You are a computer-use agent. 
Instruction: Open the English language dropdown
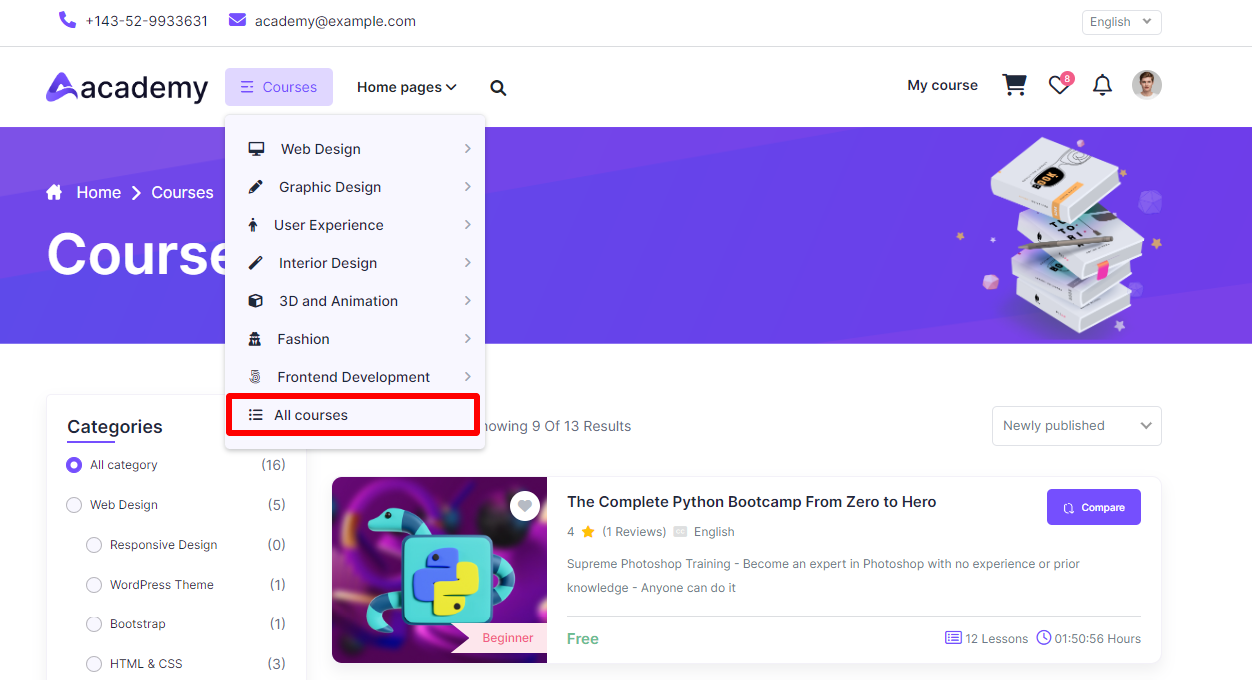click(x=1121, y=22)
